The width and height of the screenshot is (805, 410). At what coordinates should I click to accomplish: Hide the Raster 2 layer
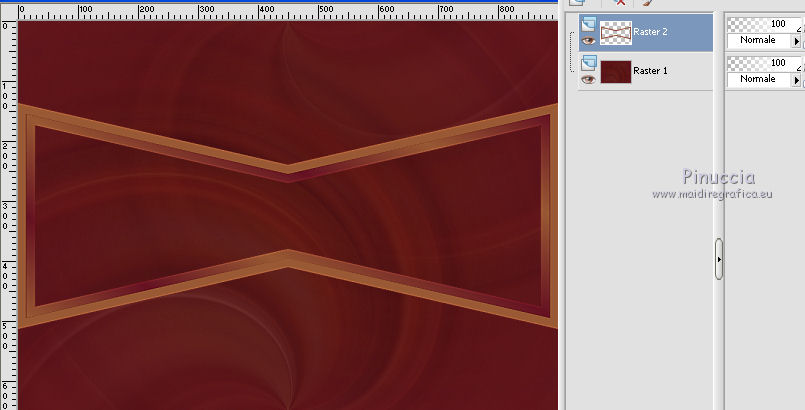click(588, 41)
